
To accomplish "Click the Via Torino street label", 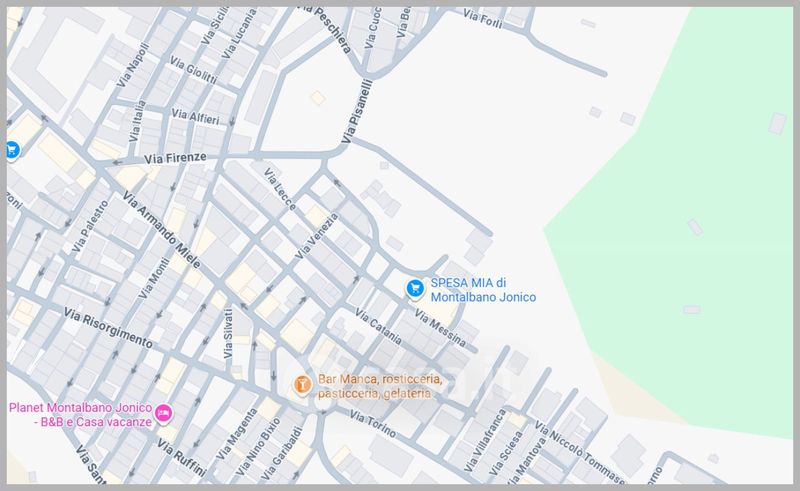I will [373, 427].
